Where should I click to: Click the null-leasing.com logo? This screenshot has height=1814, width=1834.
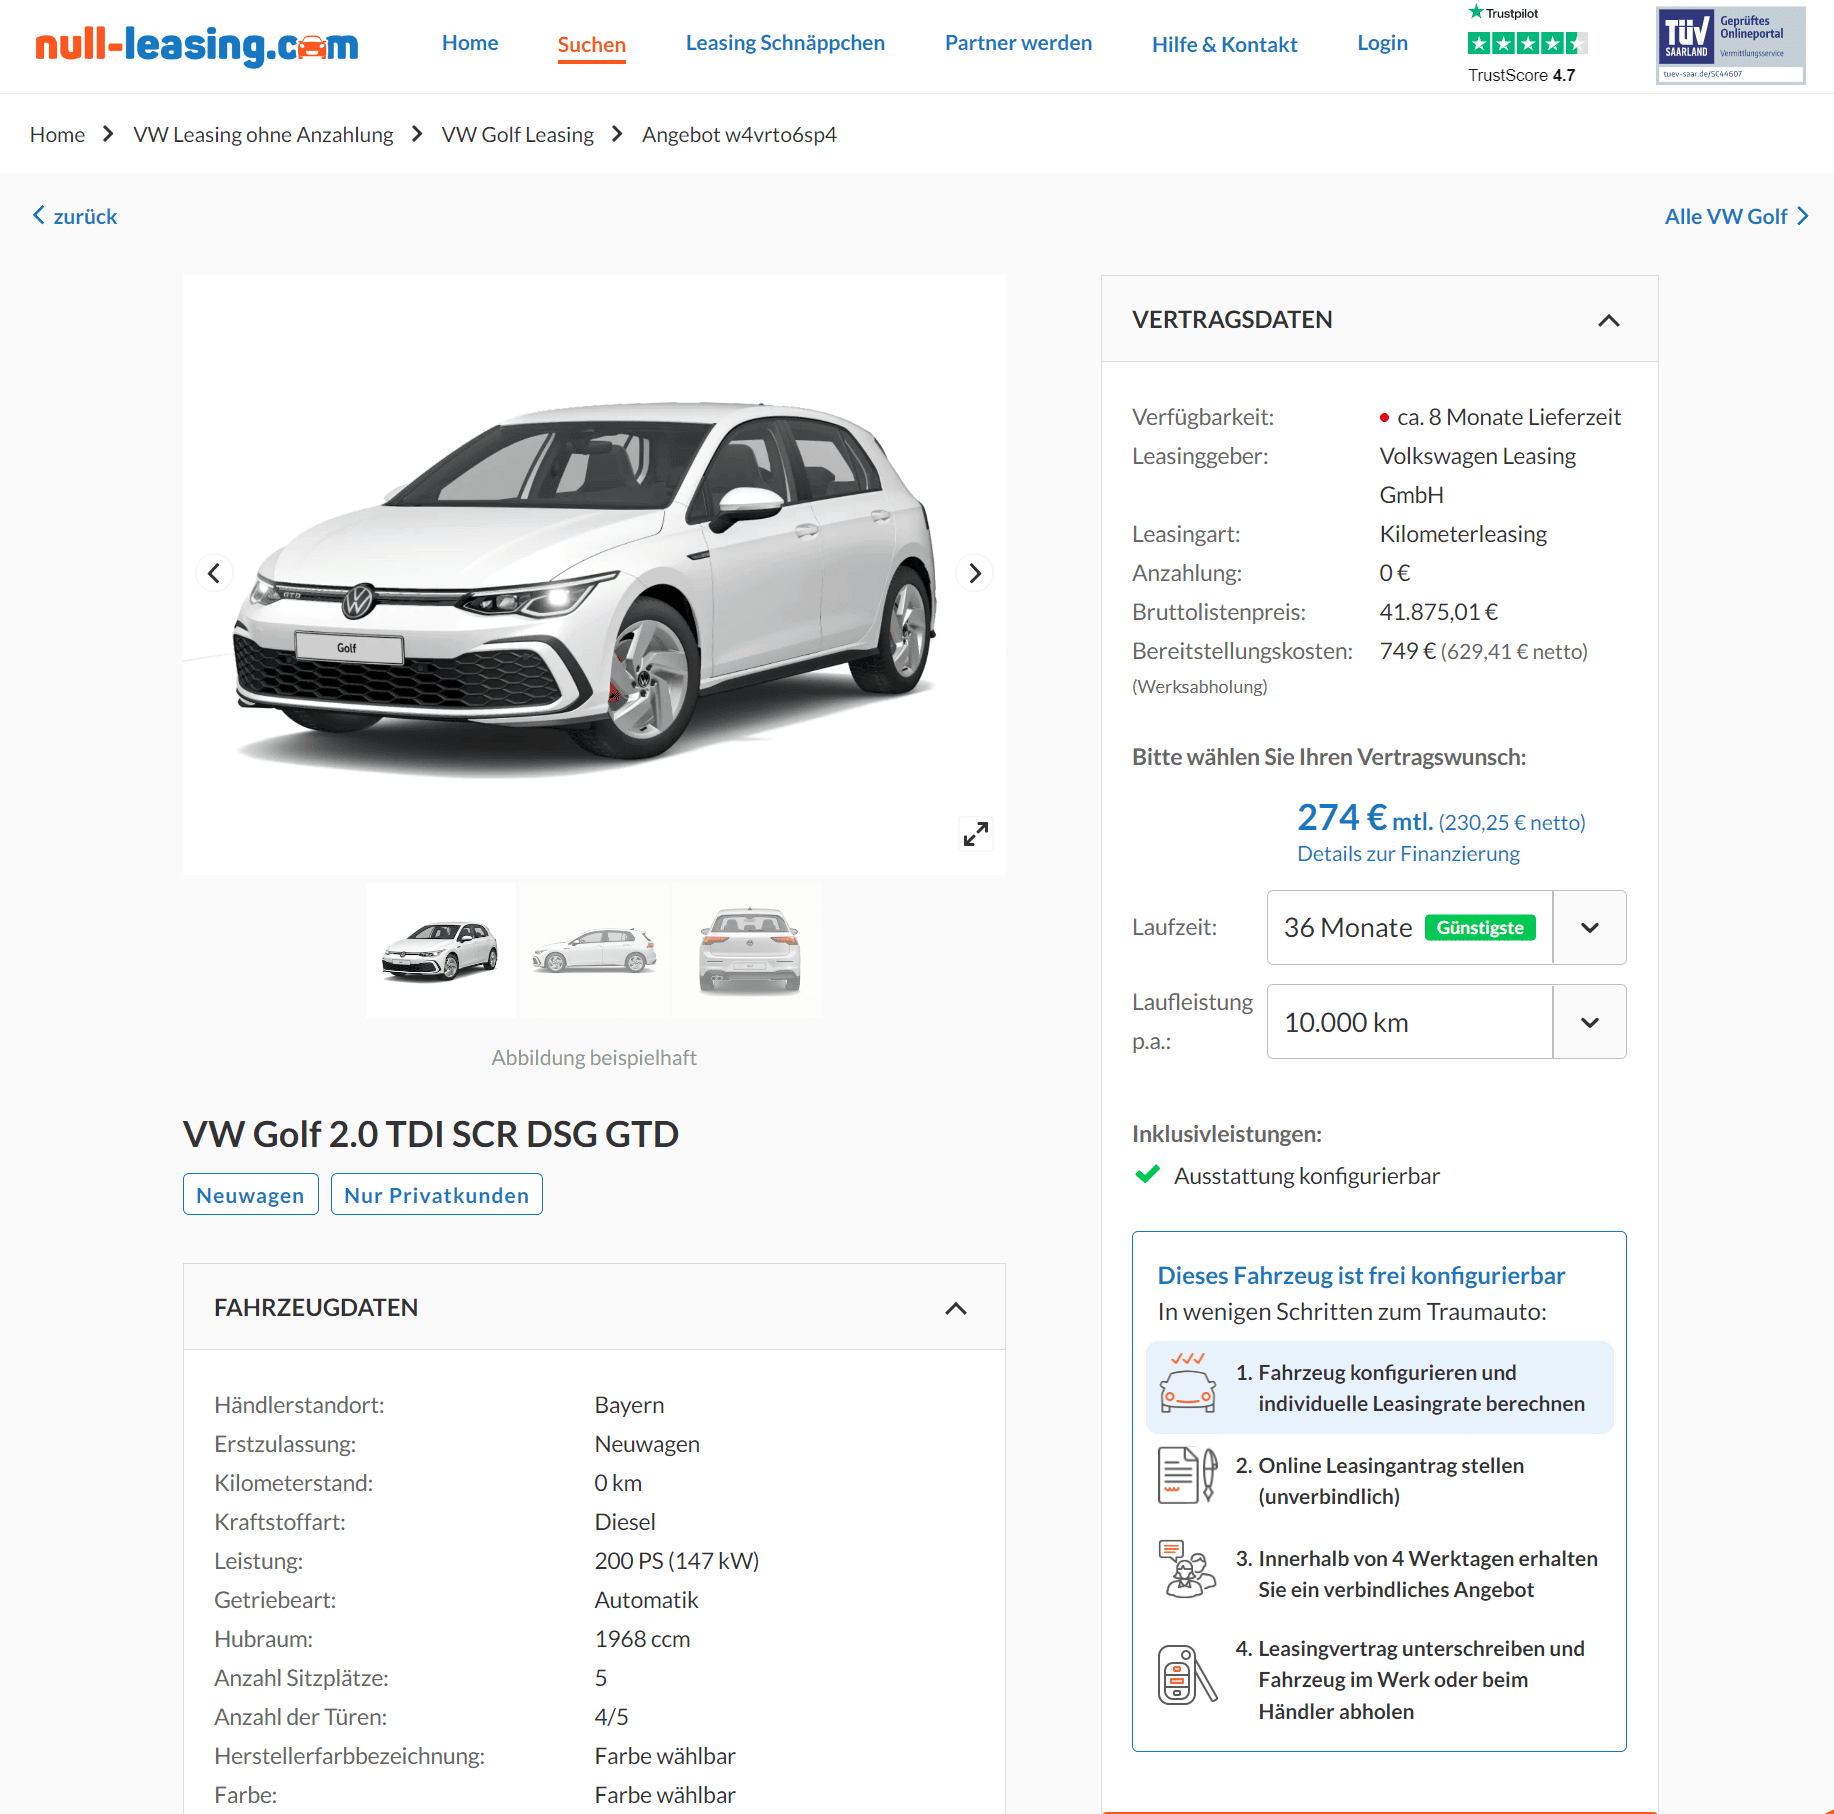point(196,45)
